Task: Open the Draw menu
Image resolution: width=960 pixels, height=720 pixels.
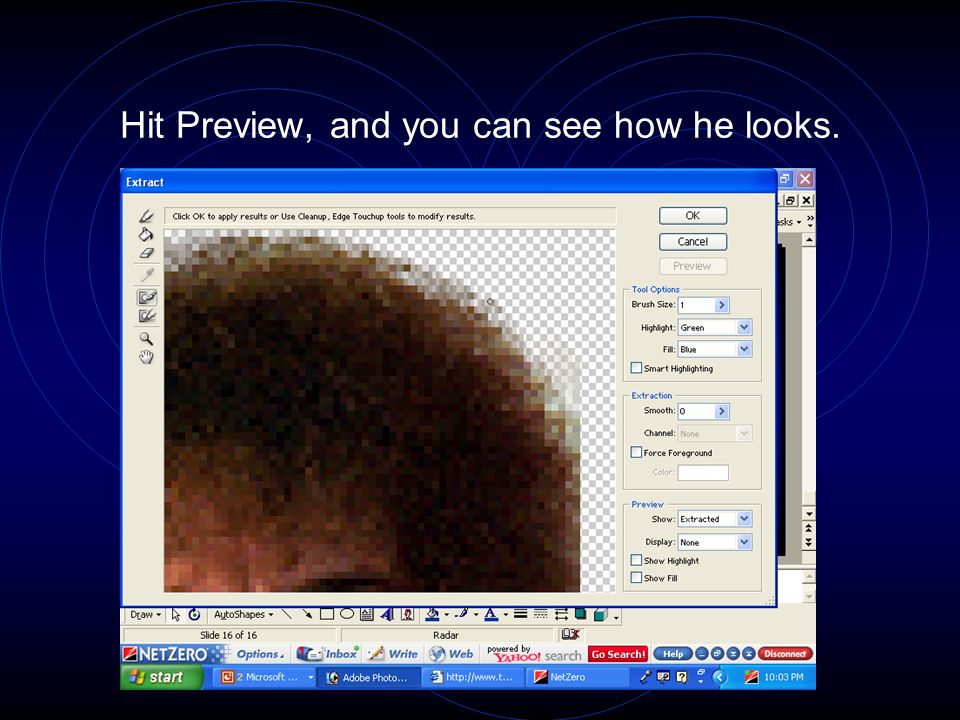Action: (145, 615)
